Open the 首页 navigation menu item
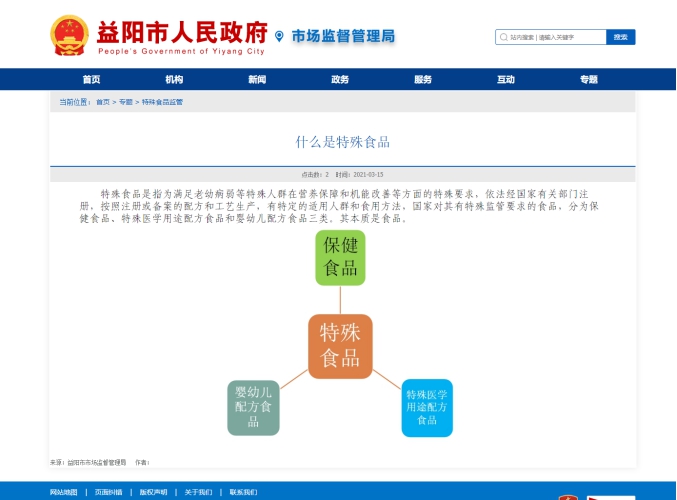 91,80
